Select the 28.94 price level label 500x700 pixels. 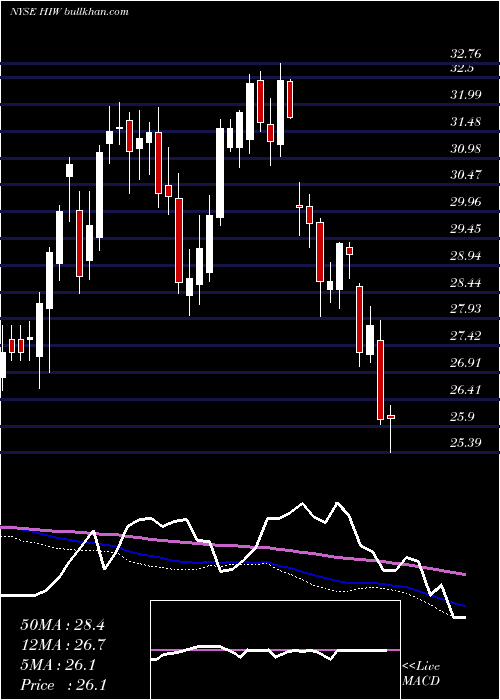[466, 256]
